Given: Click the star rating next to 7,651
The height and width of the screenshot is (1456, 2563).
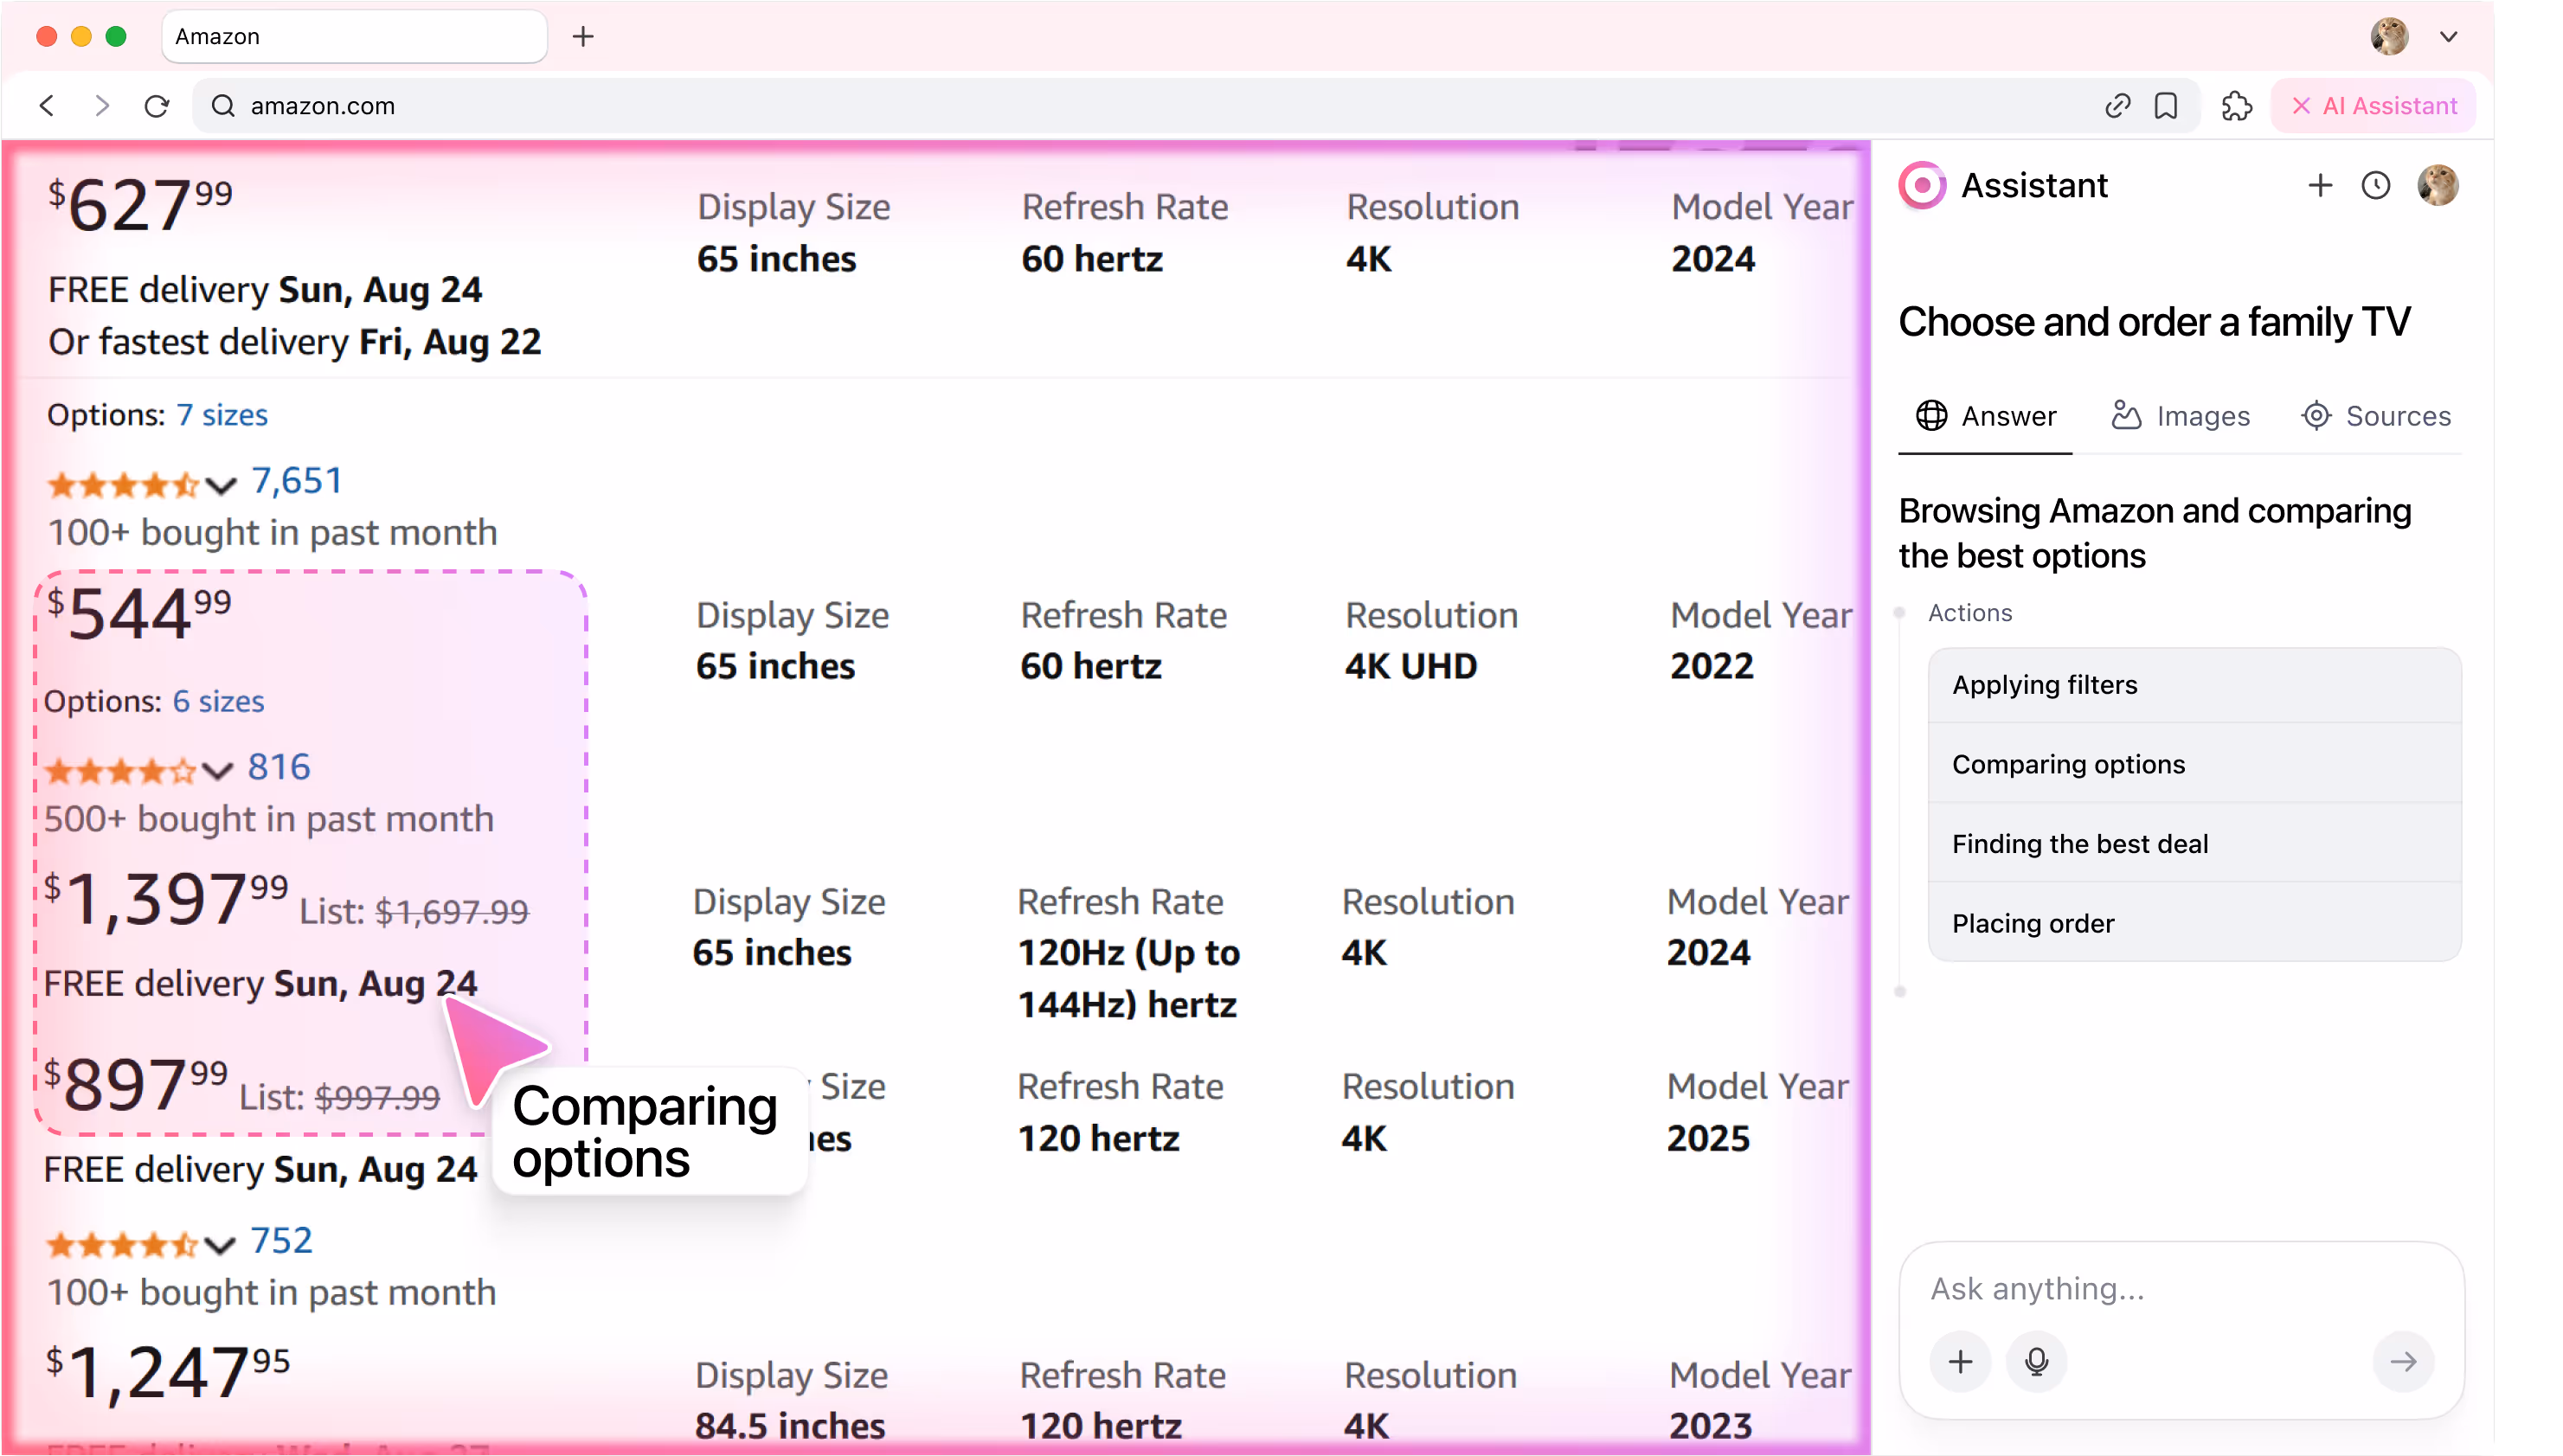Looking at the screenshot, I should (123, 485).
